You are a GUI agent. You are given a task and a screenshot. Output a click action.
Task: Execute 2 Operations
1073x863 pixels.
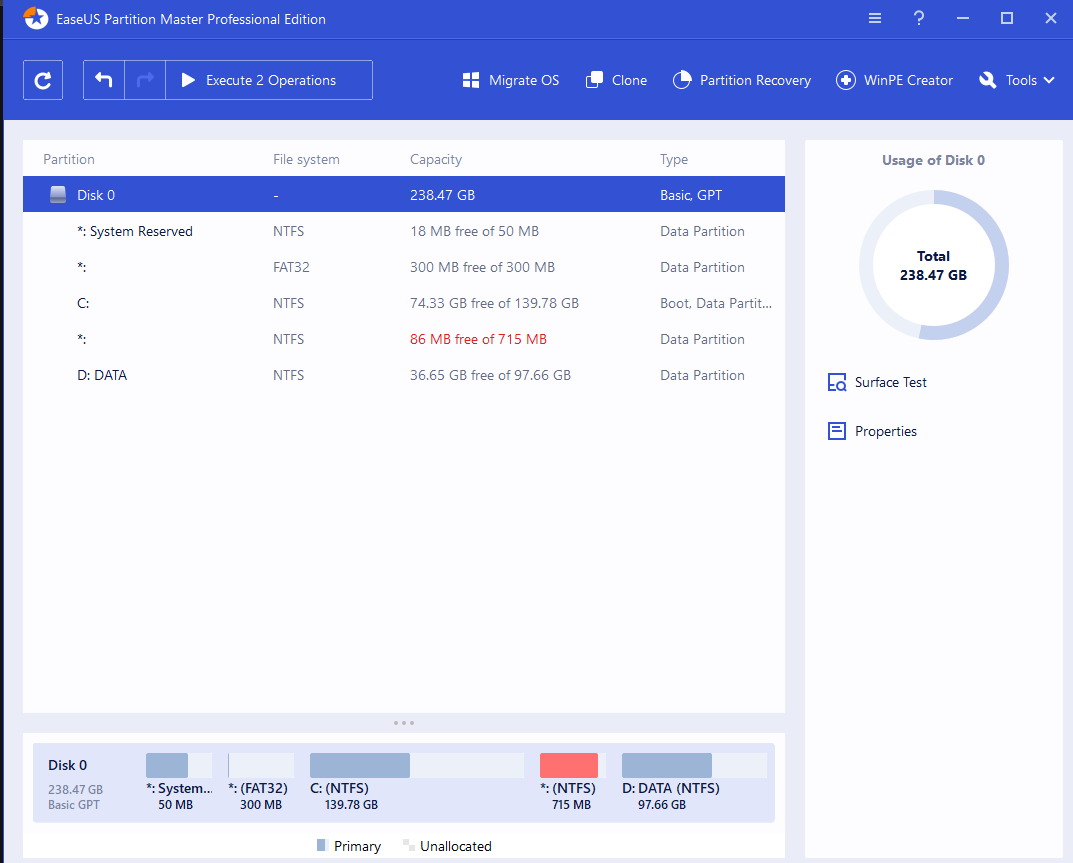[x=269, y=80]
